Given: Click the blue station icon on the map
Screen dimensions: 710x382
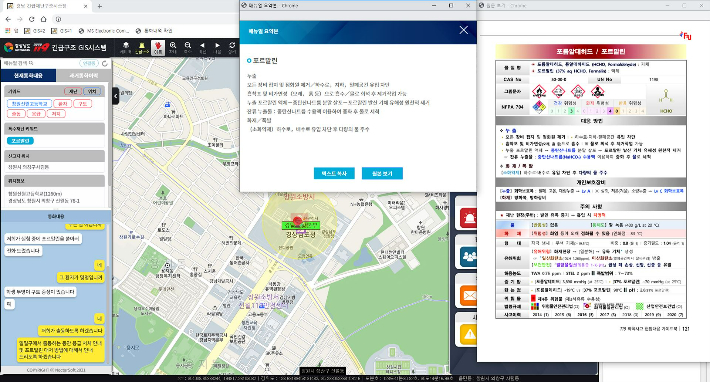Looking at the screenshot, I should [x=168, y=105].
